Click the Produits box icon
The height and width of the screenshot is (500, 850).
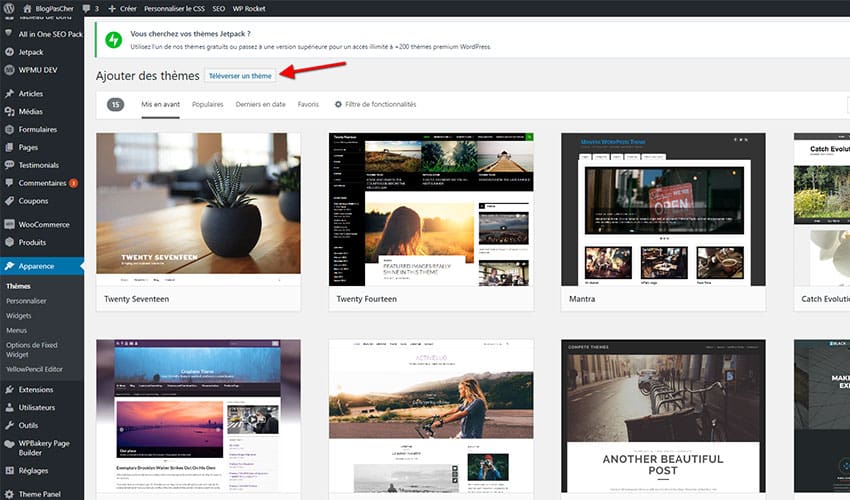9,242
